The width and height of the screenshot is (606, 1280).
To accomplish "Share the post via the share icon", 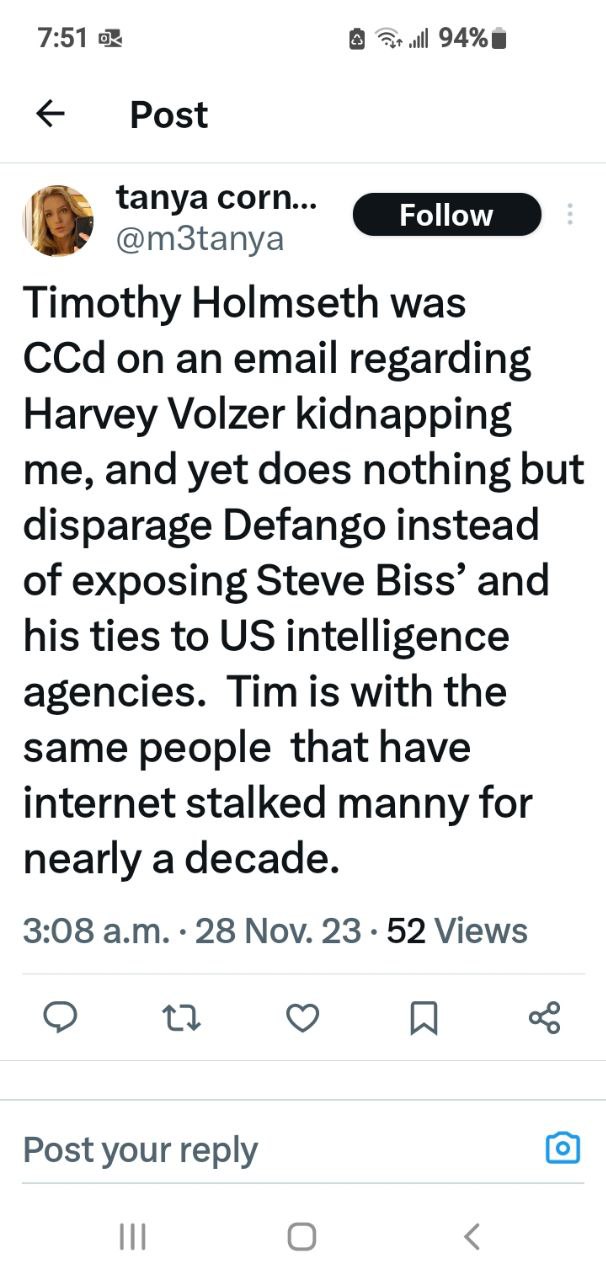I will tap(544, 1018).
